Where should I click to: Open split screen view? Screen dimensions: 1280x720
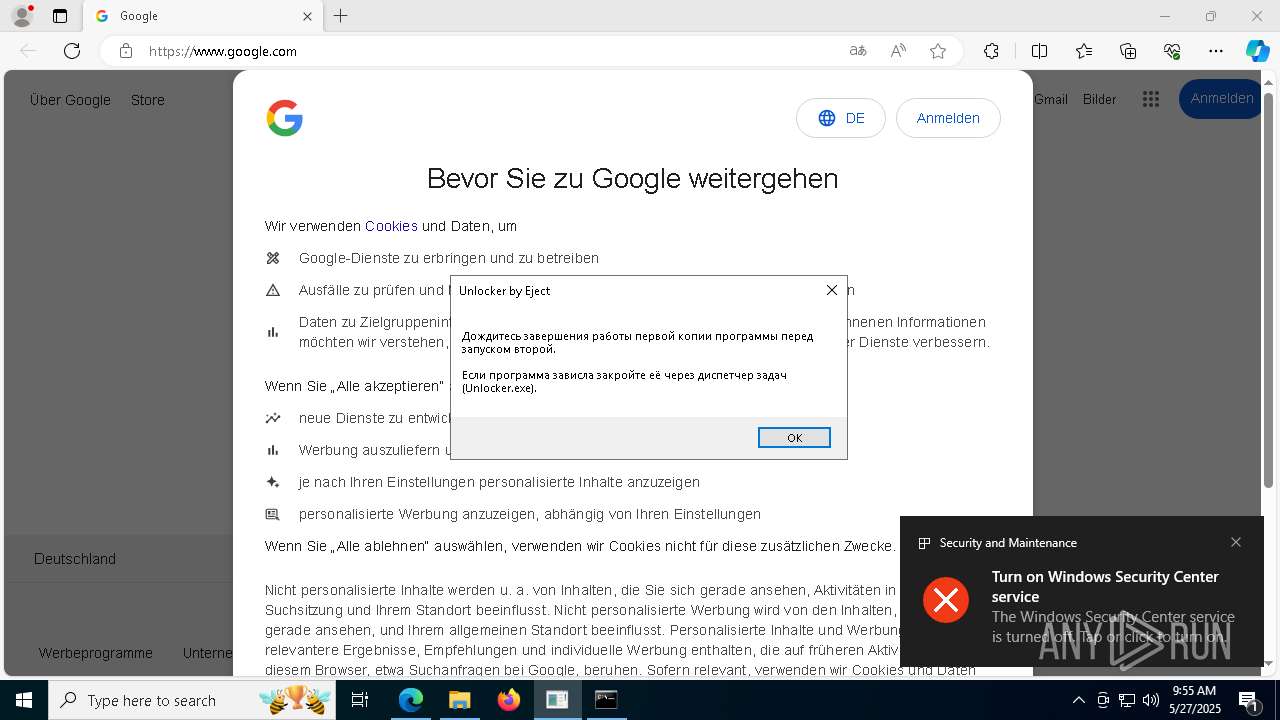pyautogui.click(x=1039, y=51)
